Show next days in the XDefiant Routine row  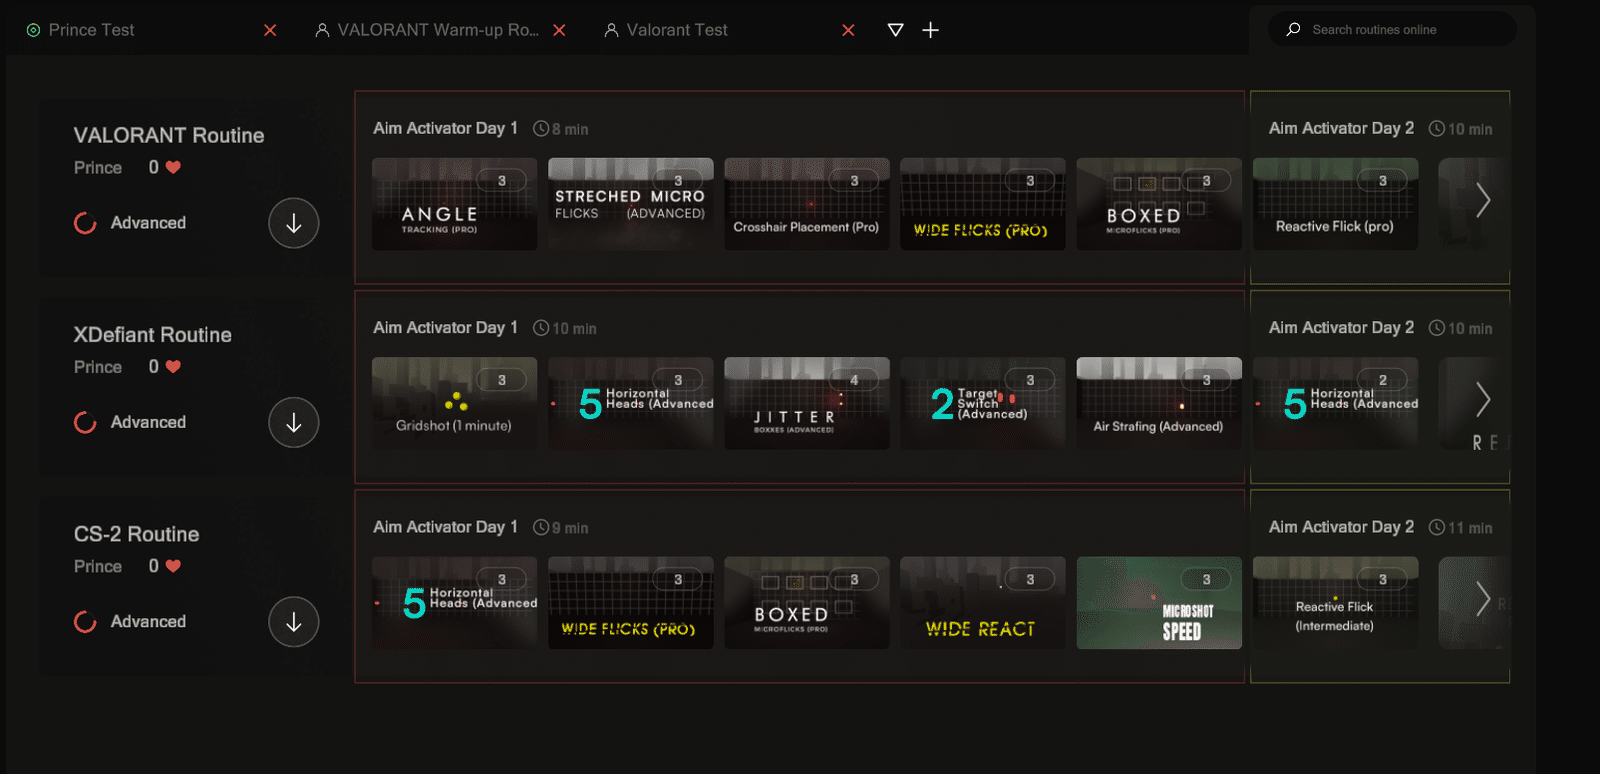point(1483,400)
